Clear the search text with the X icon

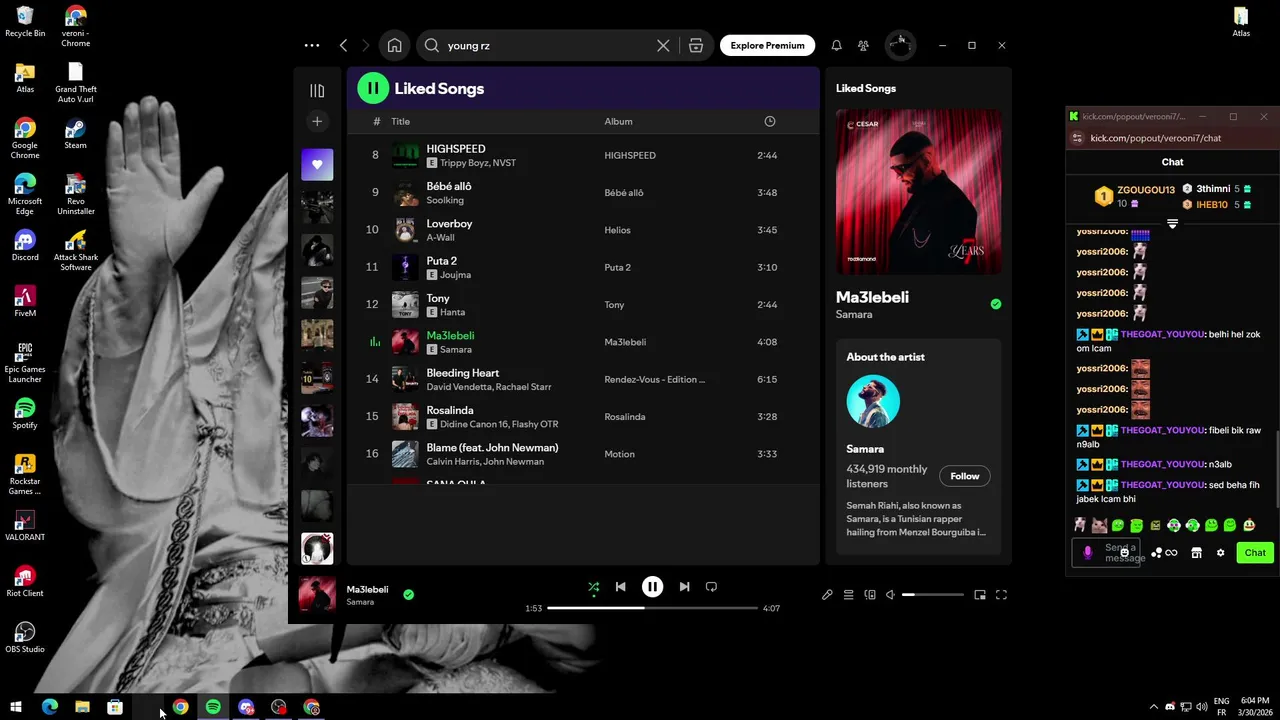coord(663,45)
